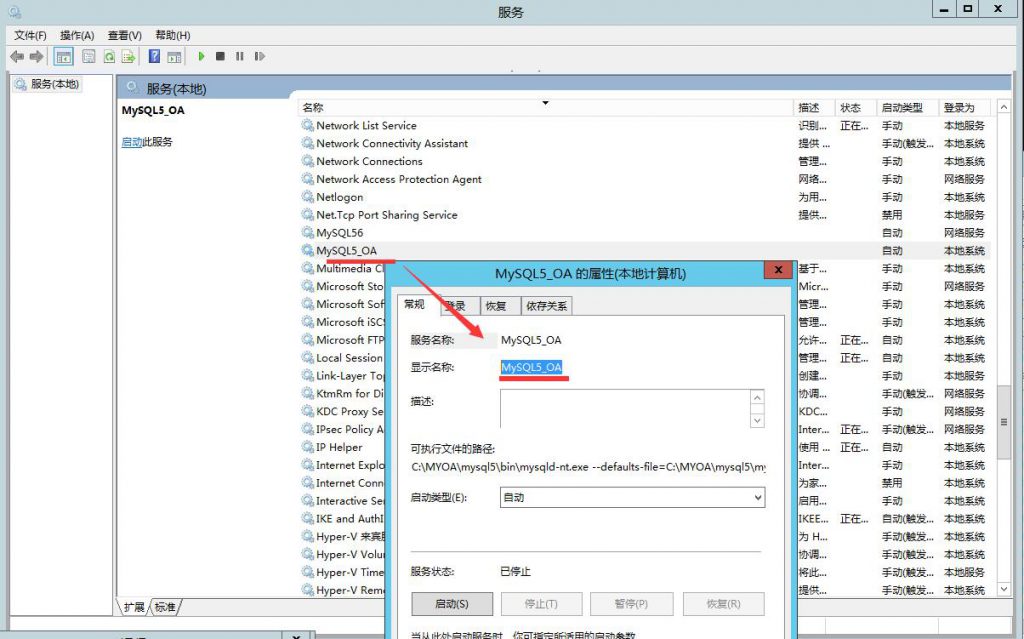Open the Properties toolbar icon
The height and width of the screenshot is (639, 1024).
[x=88, y=57]
